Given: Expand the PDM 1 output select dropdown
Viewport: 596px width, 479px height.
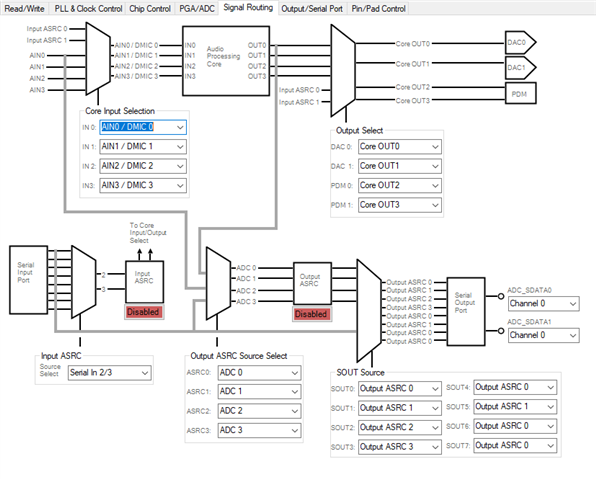Looking at the screenshot, I should pyautogui.click(x=399, y=205).
